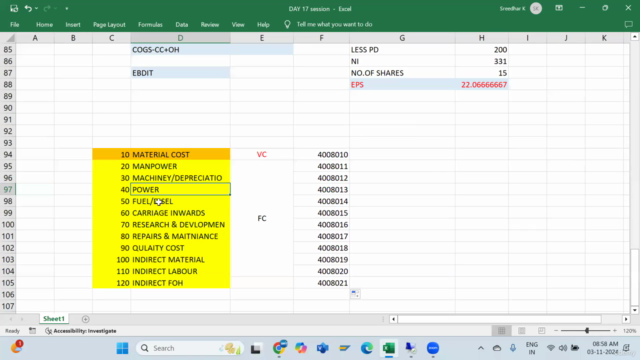Click the taskbar Search box
This screenshot has width=640, height=360.
(190, 348)
